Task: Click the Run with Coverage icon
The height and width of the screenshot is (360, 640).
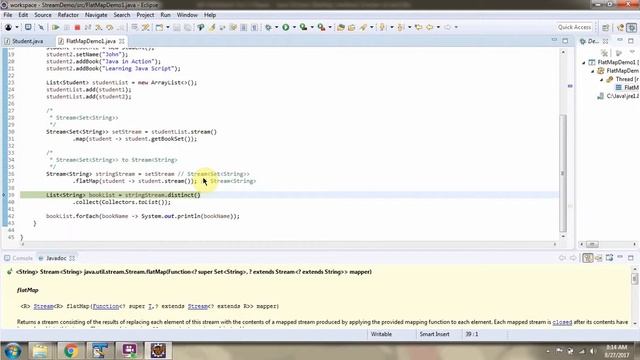Action: (x=303, y=27)
